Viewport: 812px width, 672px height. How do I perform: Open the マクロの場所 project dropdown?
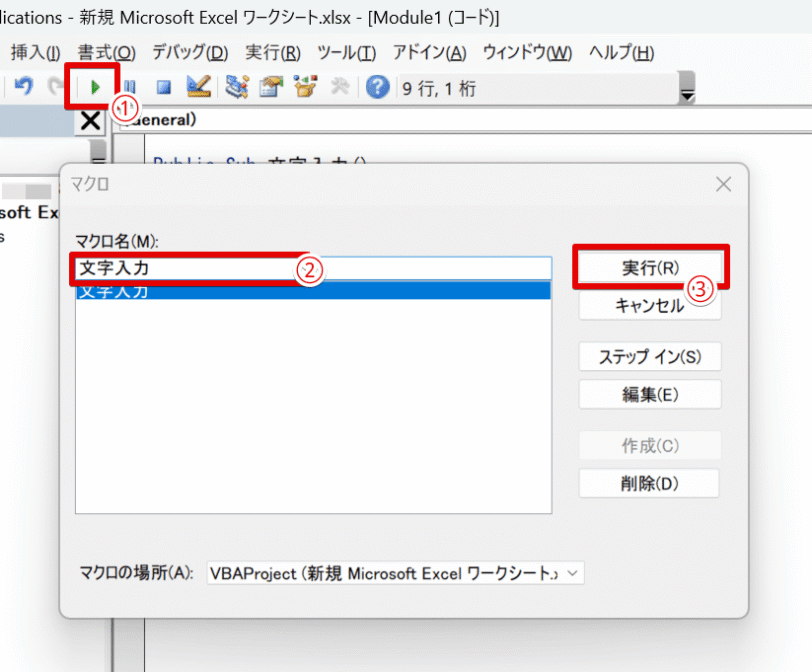[570, 573]
